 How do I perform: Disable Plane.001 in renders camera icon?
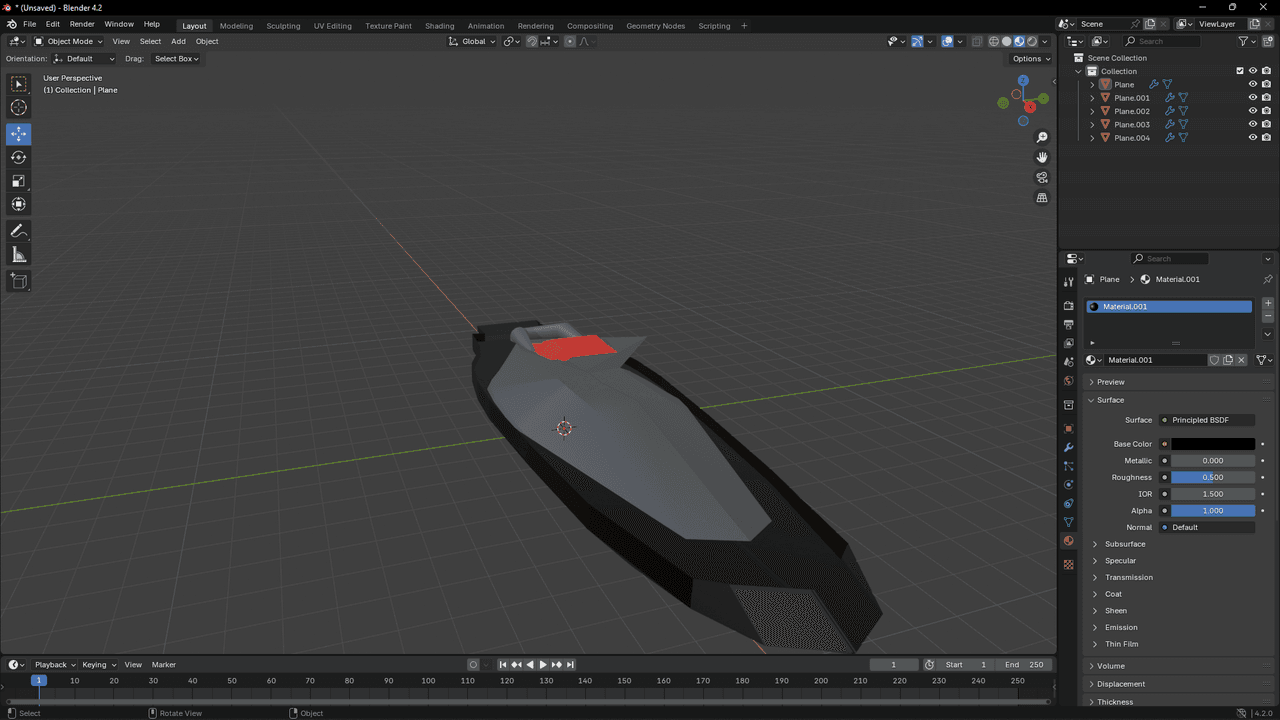pyautogui.click(x=1266, y=98)
